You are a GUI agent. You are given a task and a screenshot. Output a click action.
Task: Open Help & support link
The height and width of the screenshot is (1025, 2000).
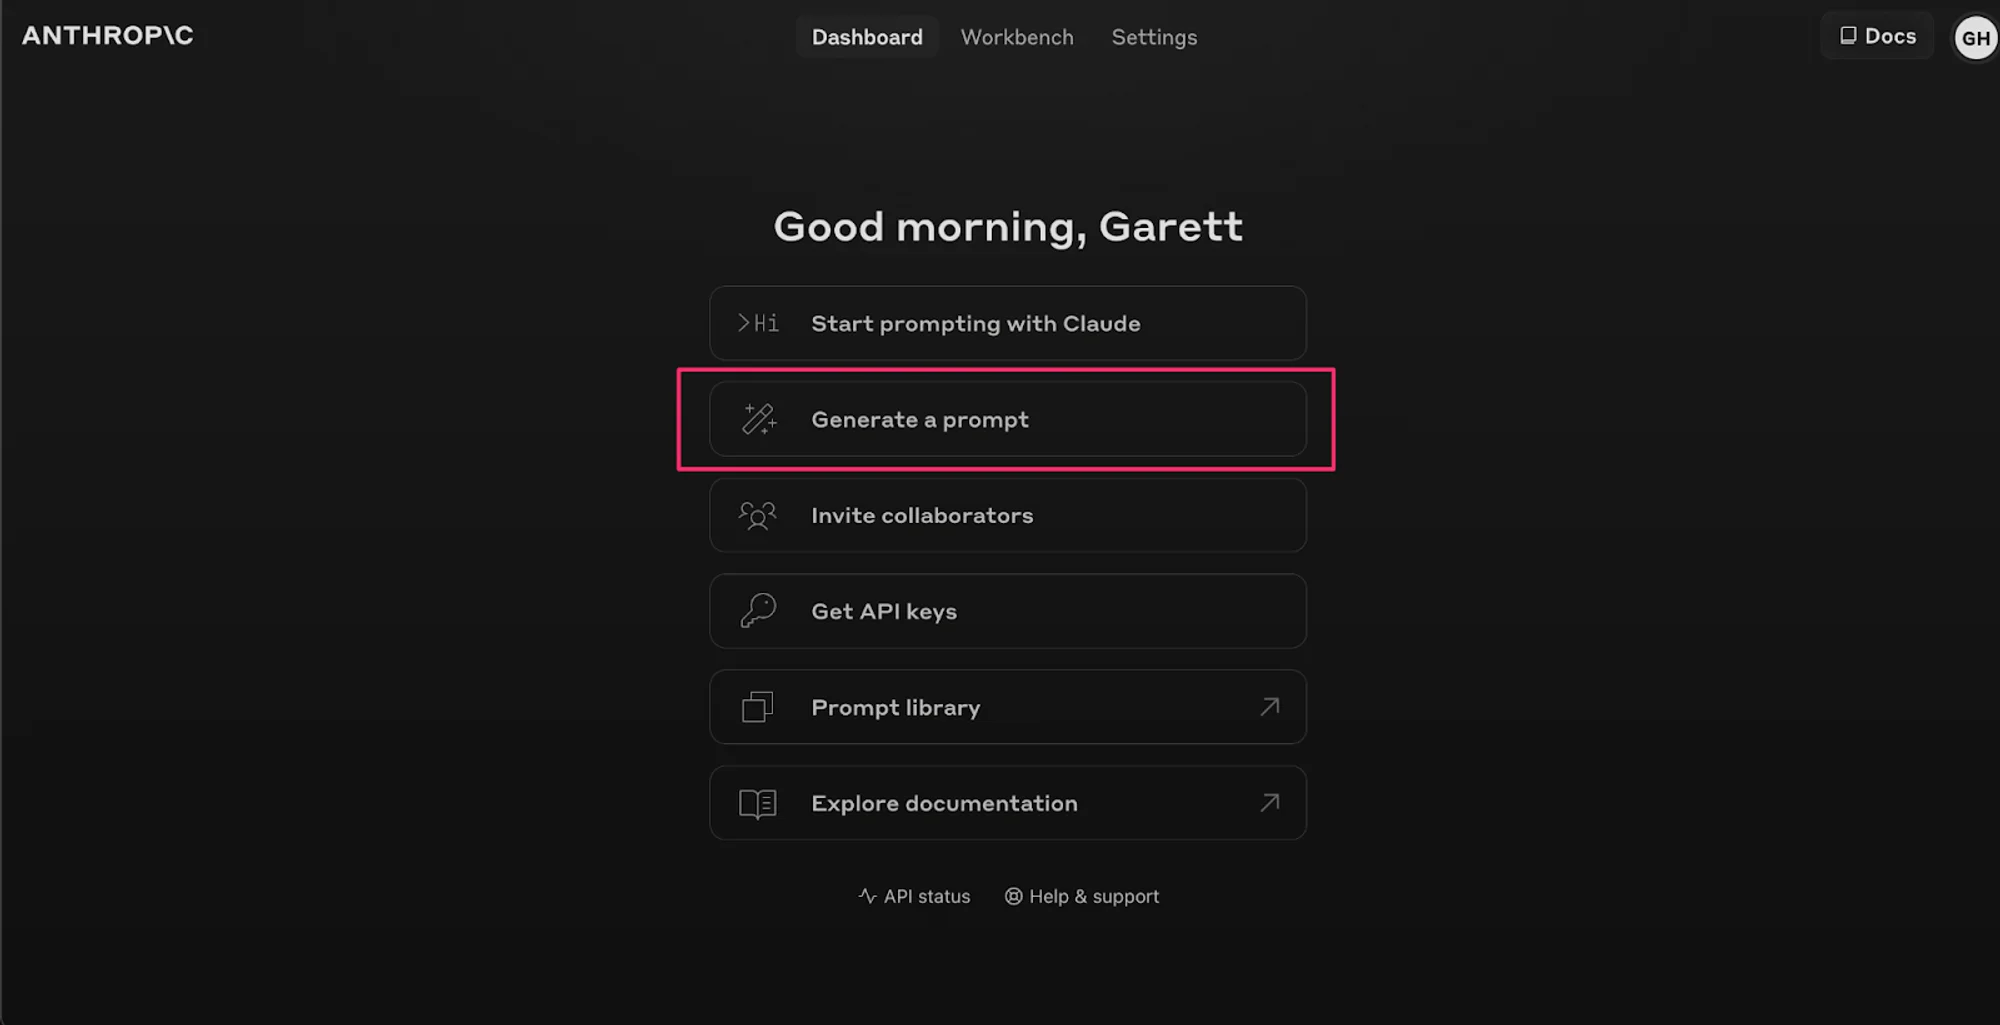point(1082,896)
